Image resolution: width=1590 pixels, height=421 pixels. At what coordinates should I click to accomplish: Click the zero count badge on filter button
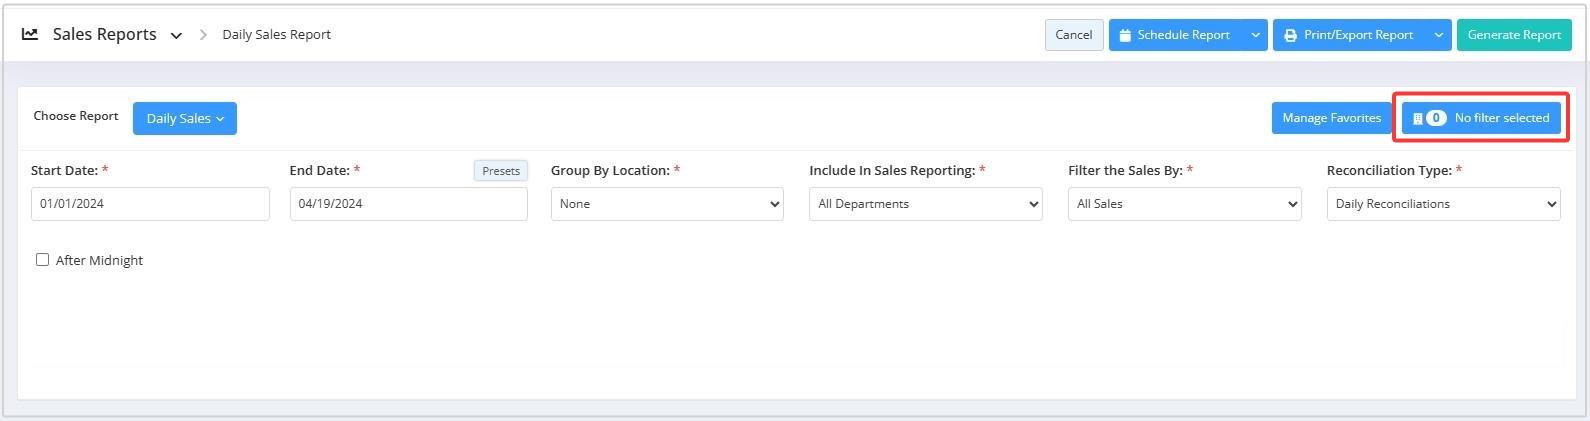point(1436,118)
